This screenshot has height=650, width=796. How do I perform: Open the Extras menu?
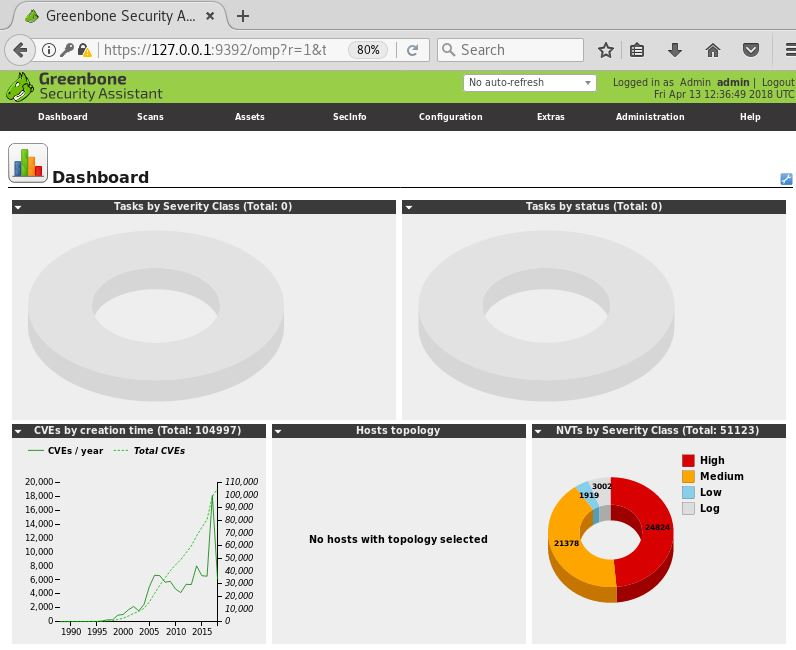[x=550, y=117]
